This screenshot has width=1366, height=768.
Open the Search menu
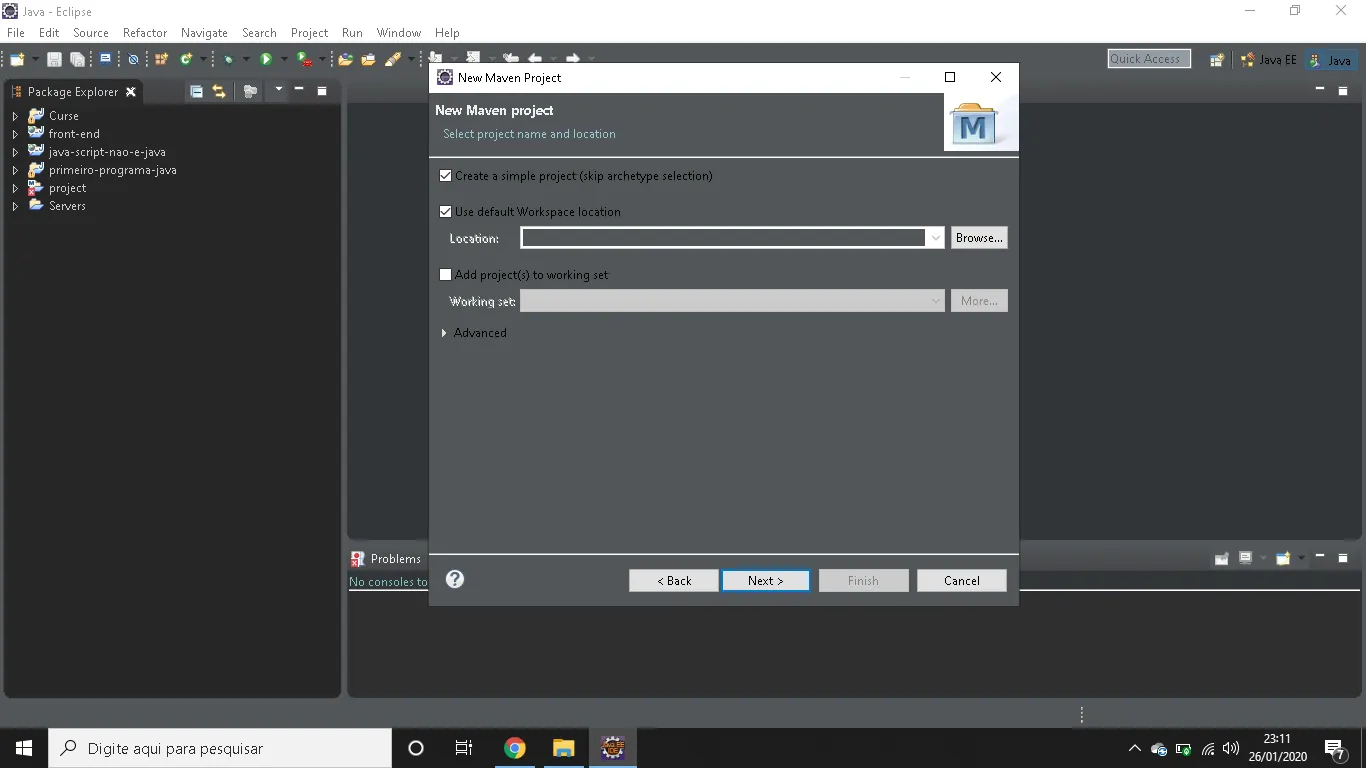259,33
